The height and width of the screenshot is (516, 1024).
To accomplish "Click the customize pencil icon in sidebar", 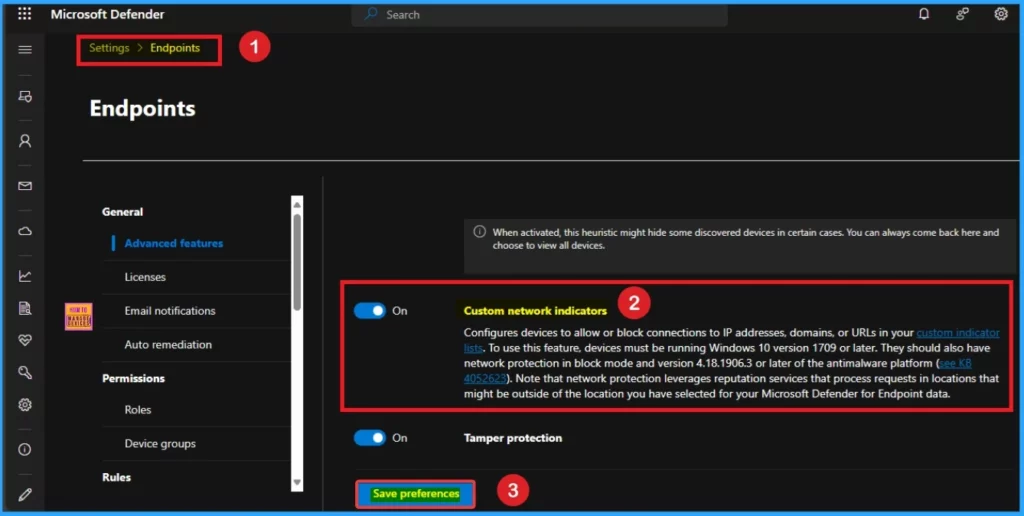I will click(25, 494).
